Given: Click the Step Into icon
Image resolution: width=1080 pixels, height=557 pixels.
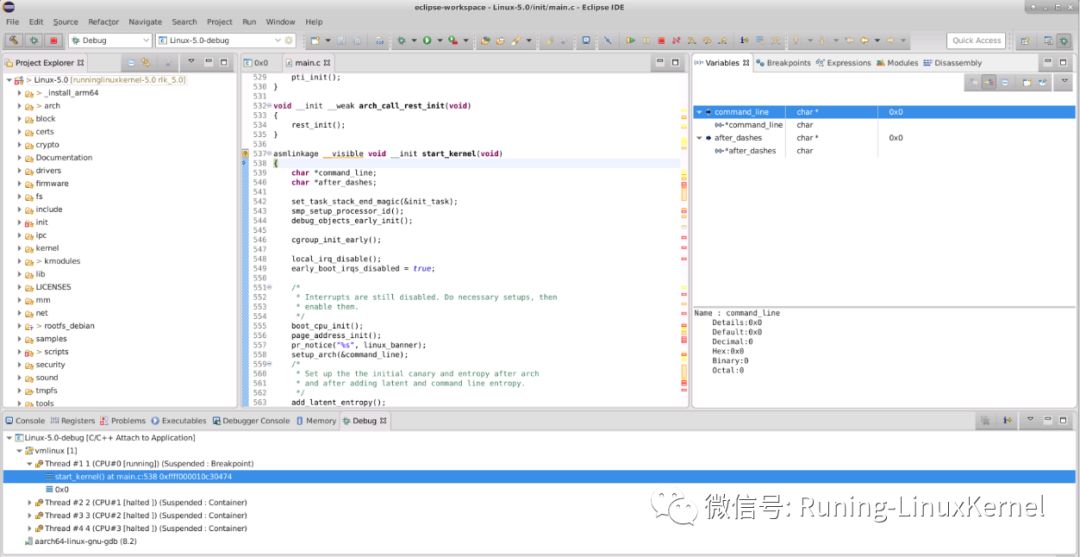Looking at the screenshot, I should 691,40.
